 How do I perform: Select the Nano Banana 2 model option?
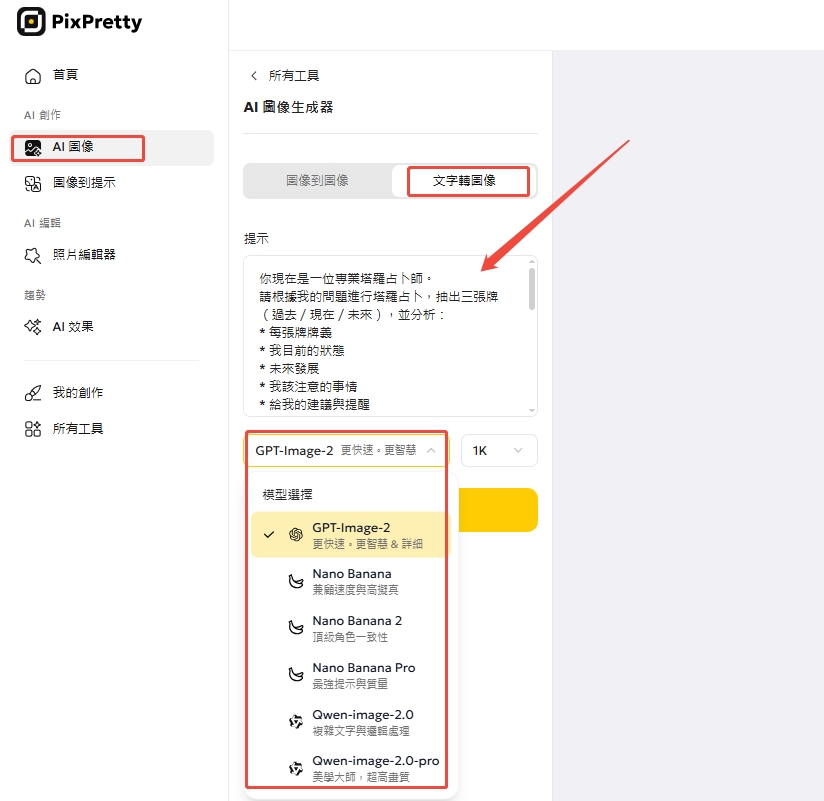pos(351,628)
